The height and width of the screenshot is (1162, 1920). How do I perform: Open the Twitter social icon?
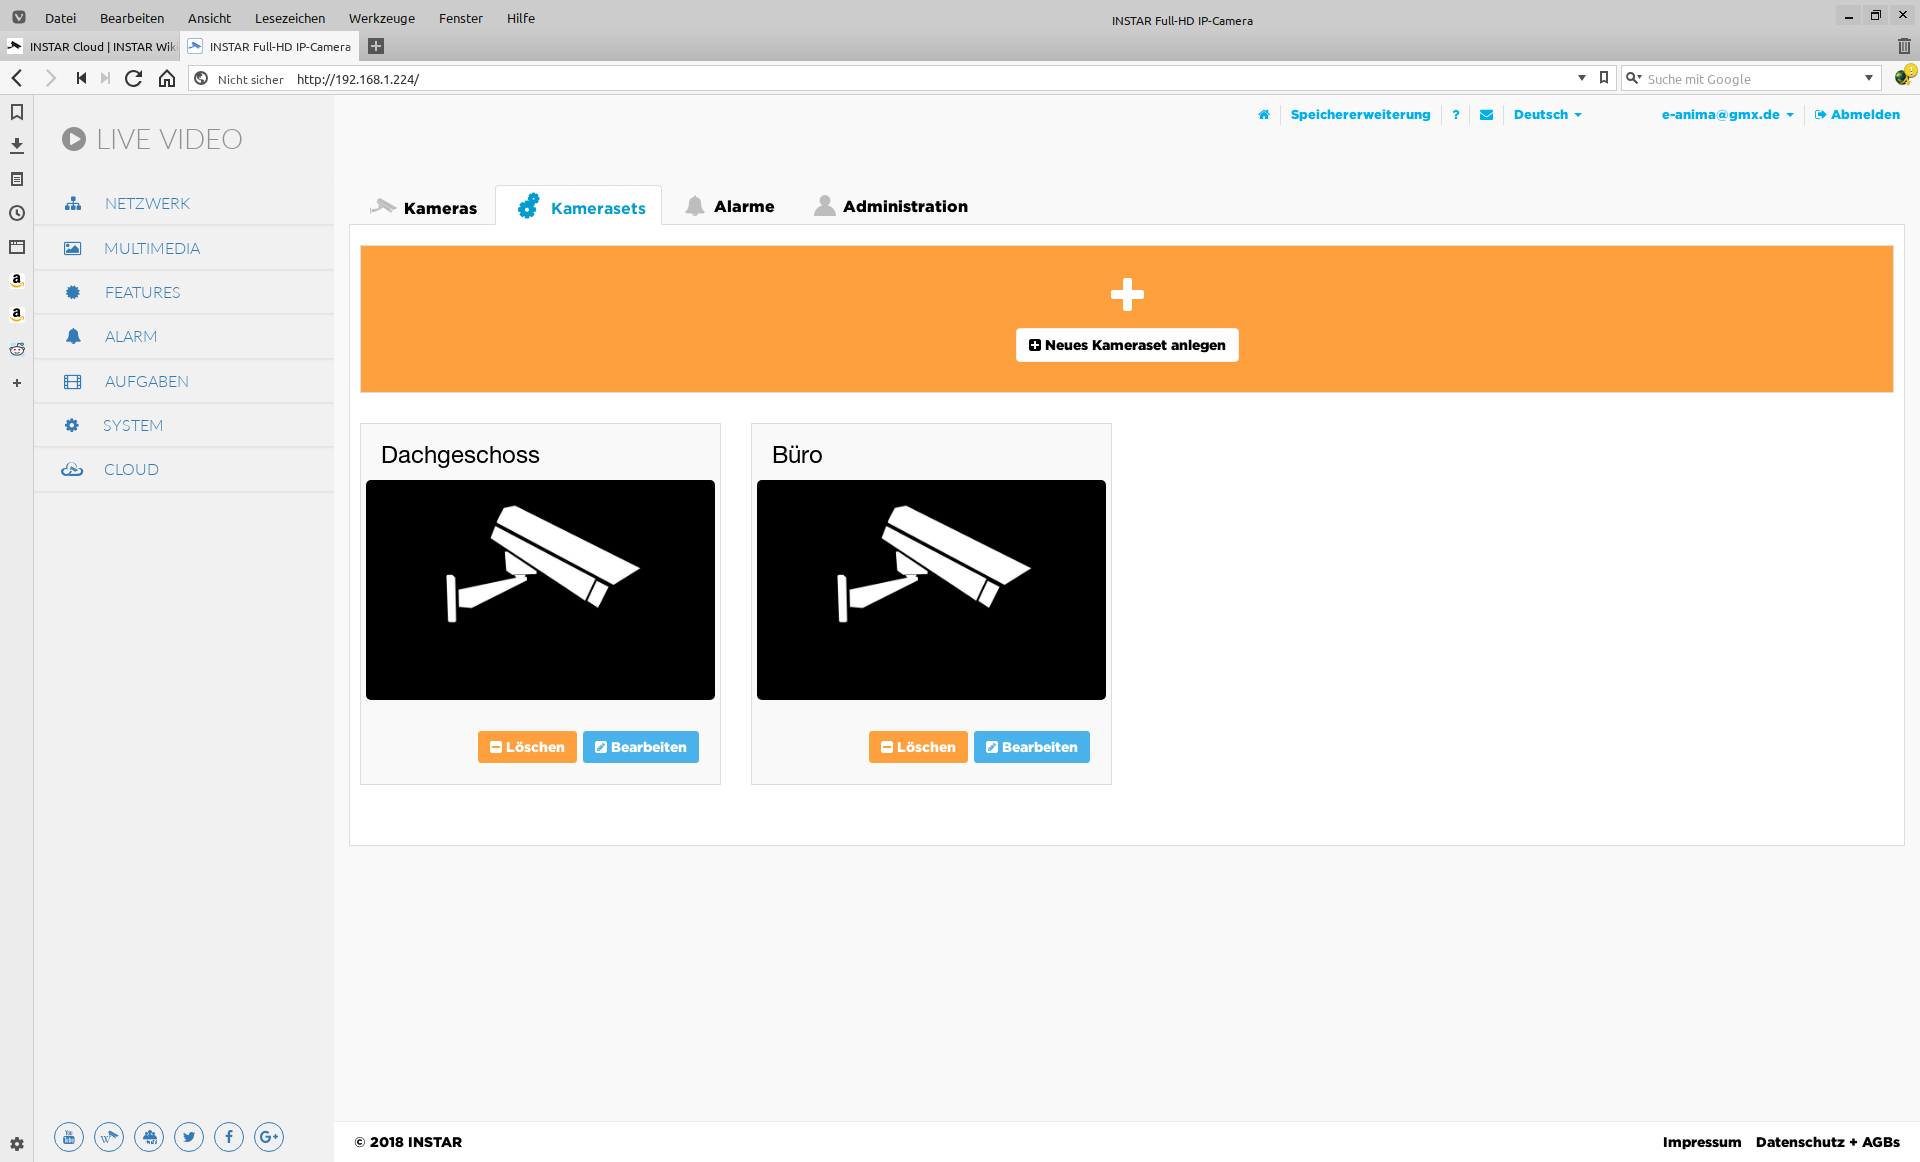tap(189, 1137)
